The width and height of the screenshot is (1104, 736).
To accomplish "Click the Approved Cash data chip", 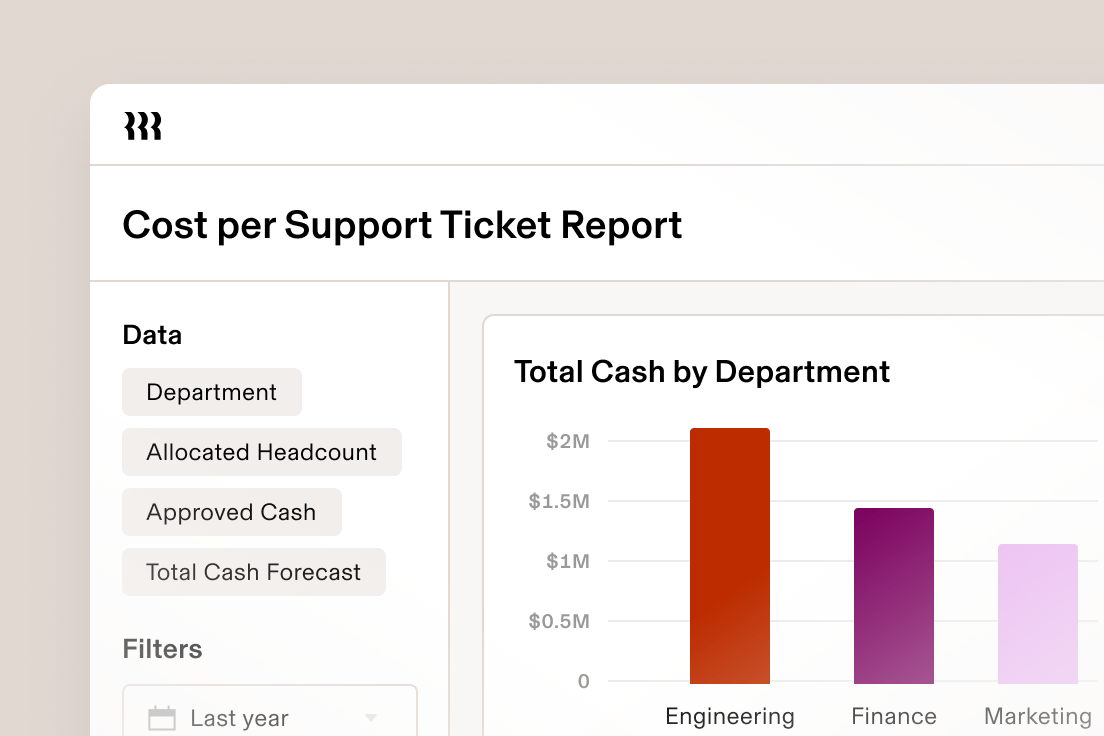I will point(231,512).
